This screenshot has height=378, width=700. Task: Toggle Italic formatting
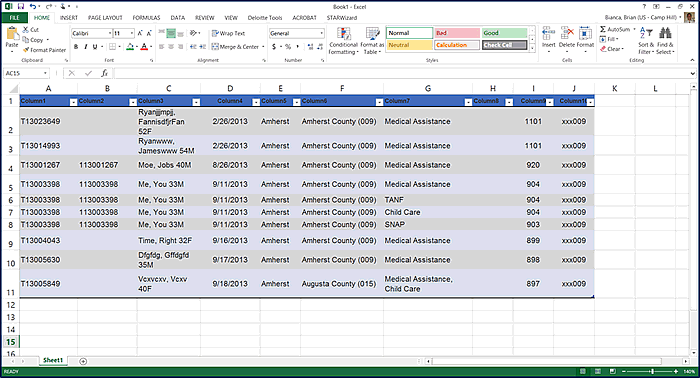(x=85, y=46)
